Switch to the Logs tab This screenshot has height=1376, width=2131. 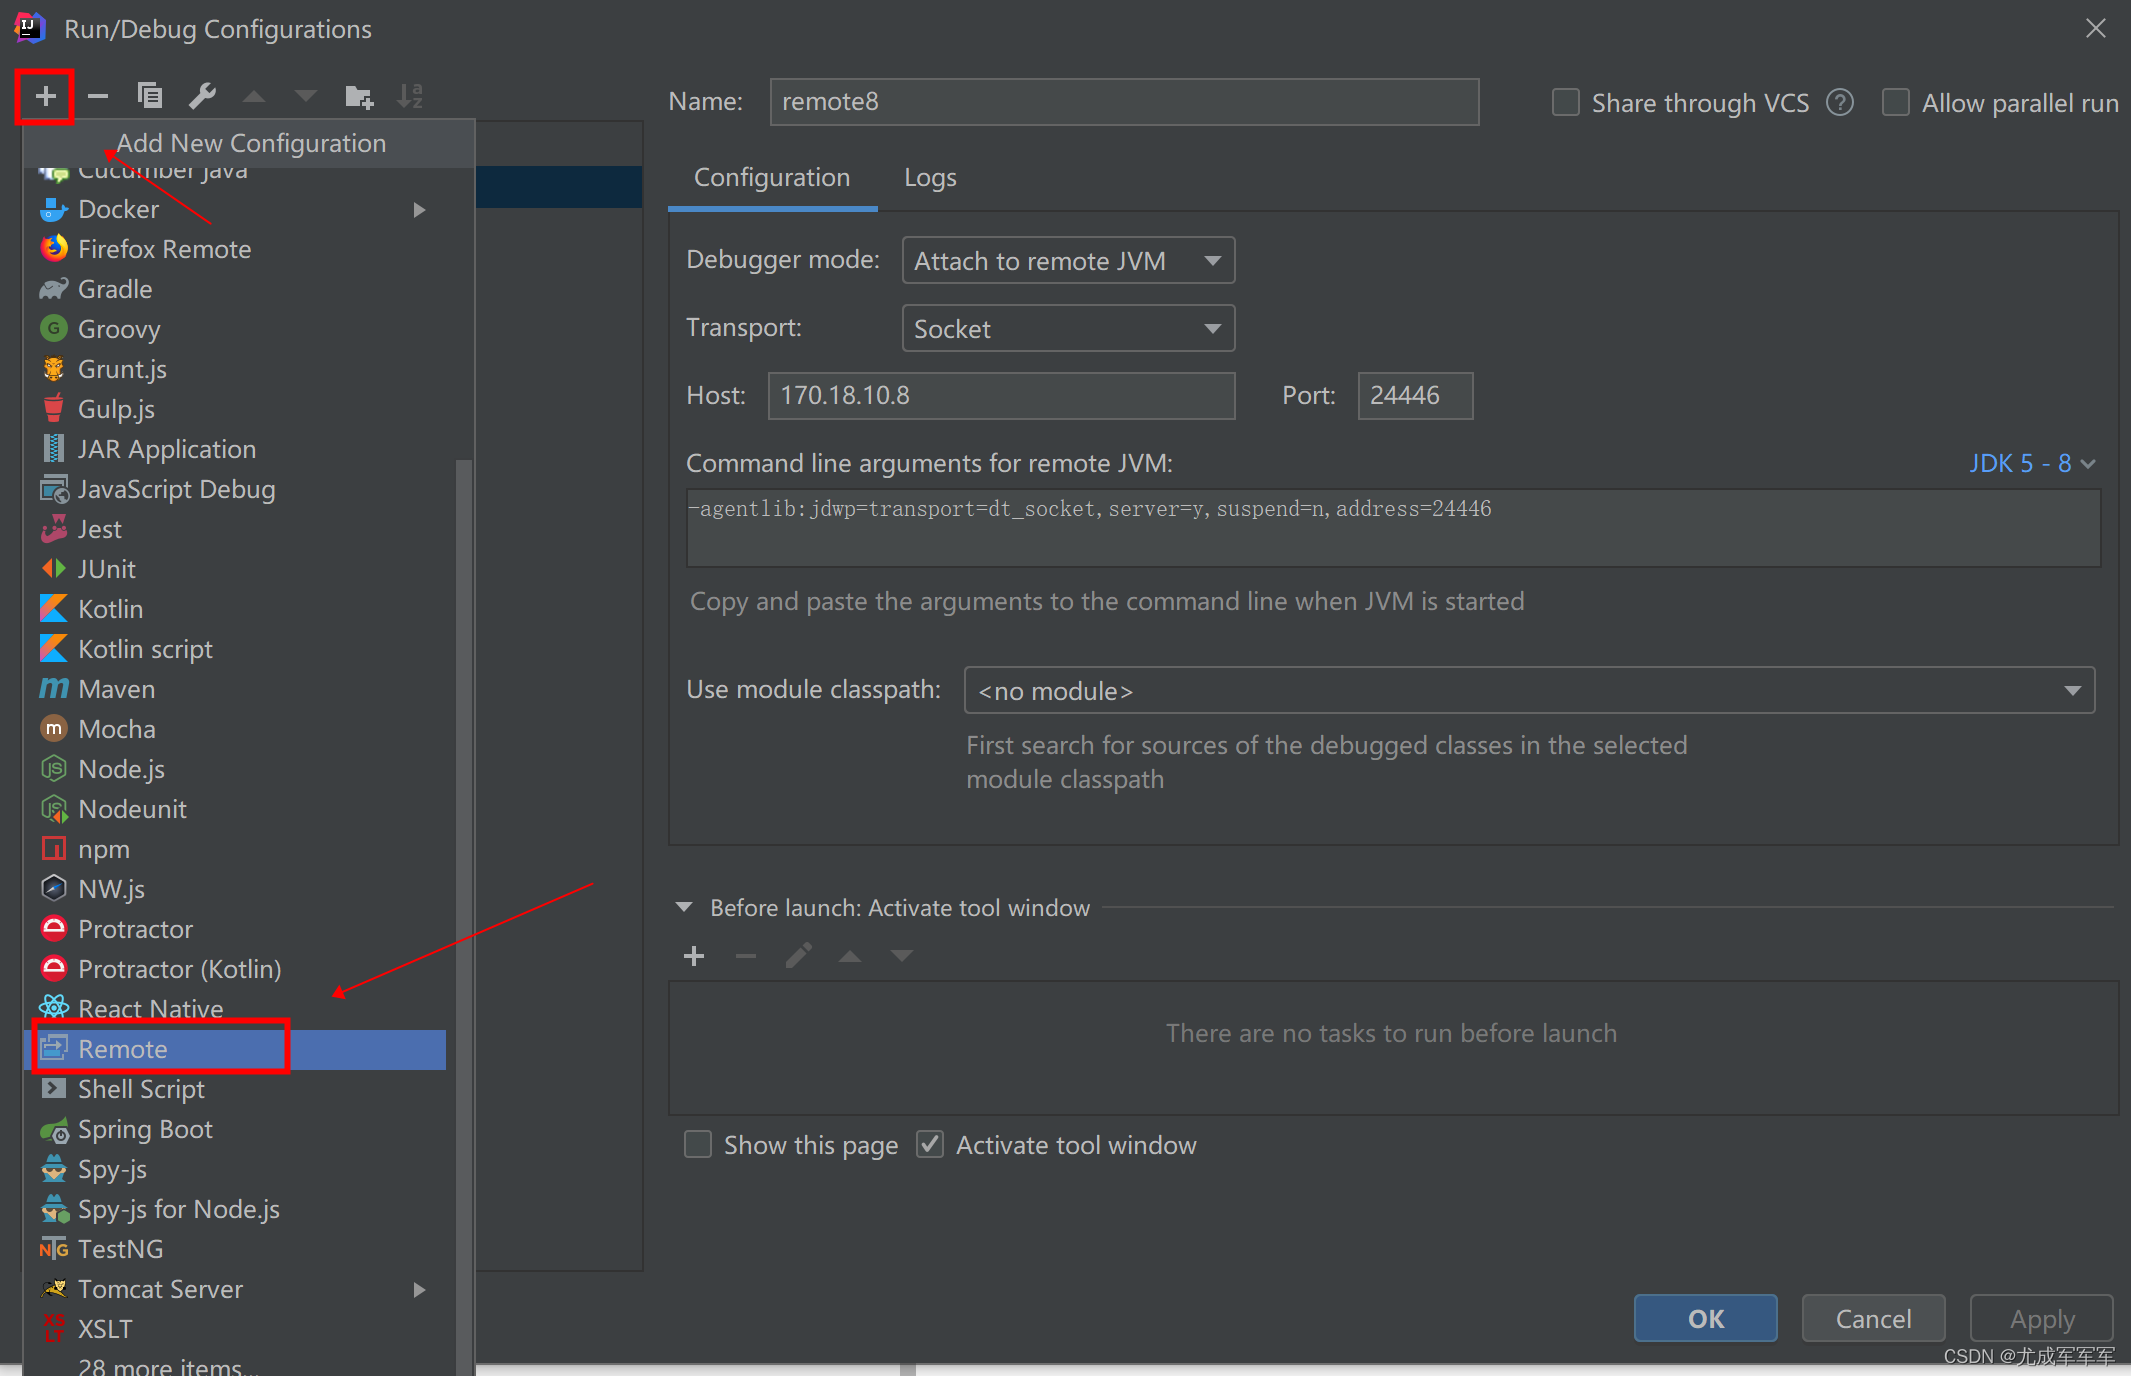pos(930,177)
